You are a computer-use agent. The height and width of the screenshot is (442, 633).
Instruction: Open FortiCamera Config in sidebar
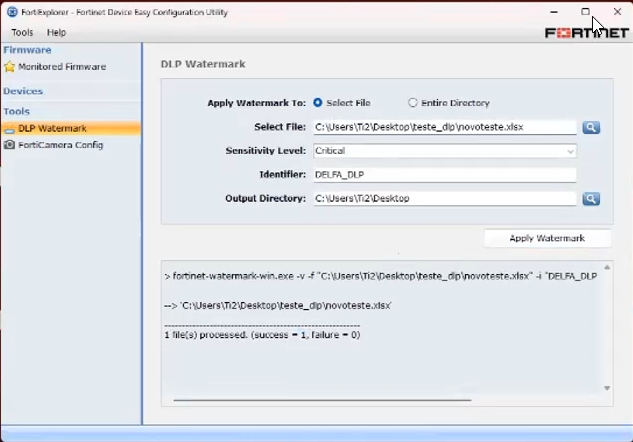(61, 145)
